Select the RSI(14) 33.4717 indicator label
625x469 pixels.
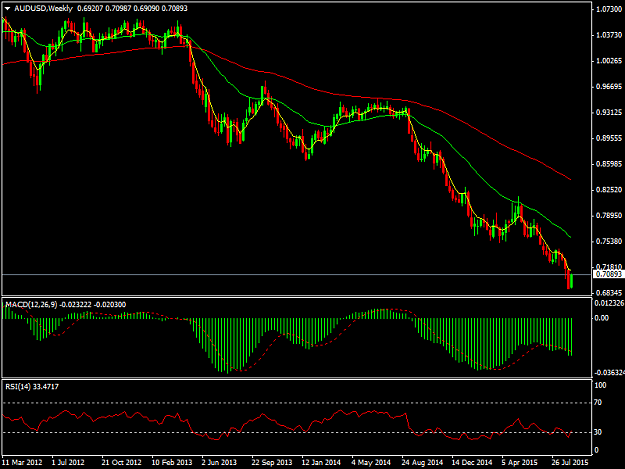click(x=32, y=387)
